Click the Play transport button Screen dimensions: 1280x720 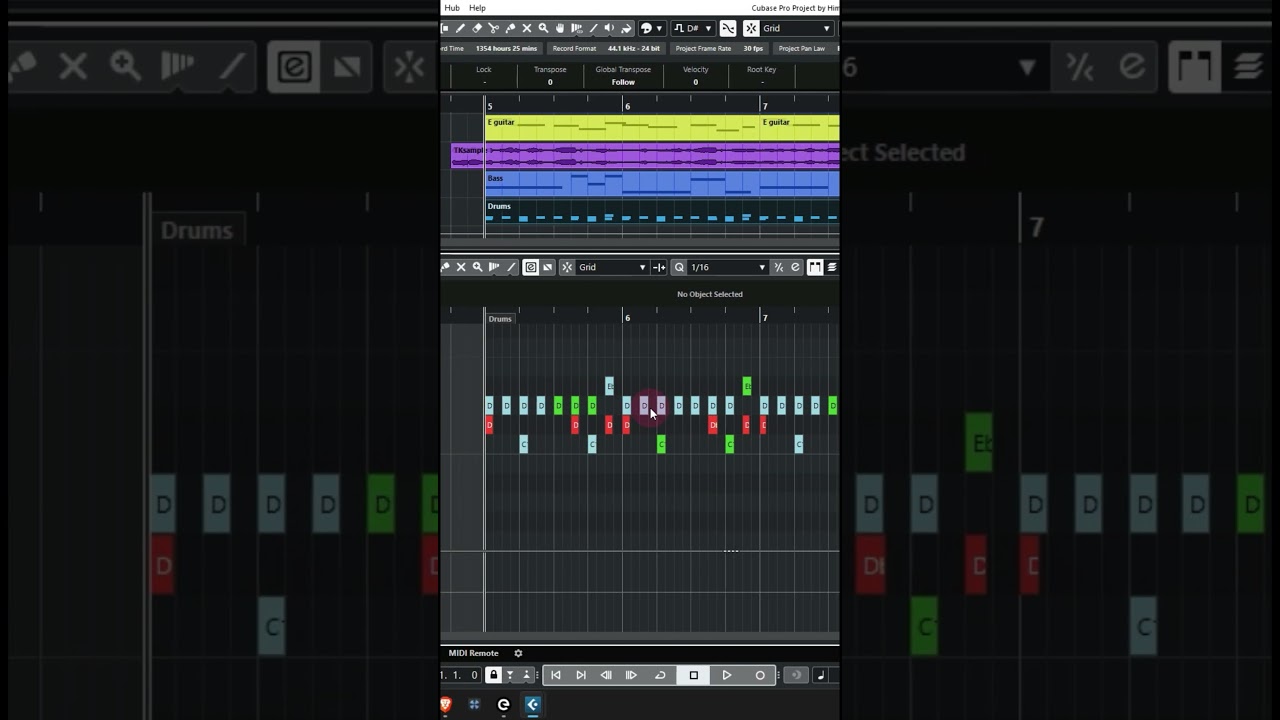point(727,675)
